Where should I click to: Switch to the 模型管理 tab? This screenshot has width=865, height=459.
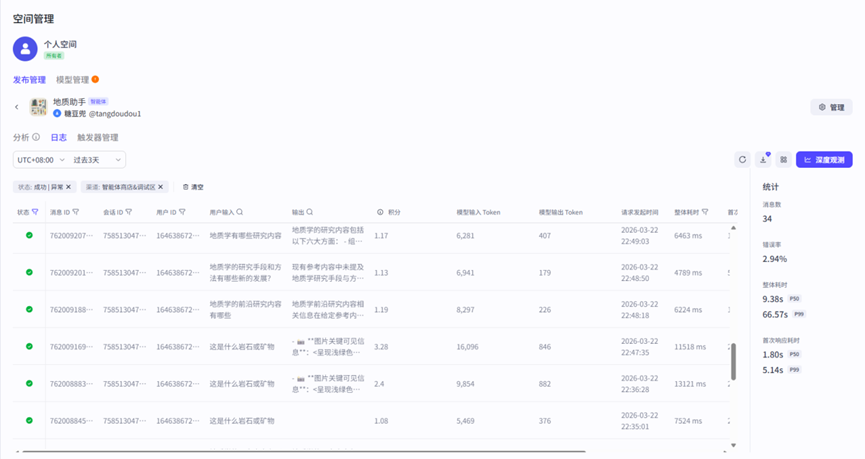click(72, 79)
